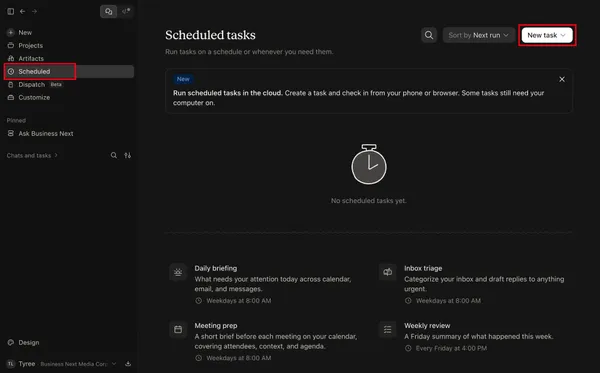The image size is (600, 373).
Task: Click the "No scheduled tasks yet." text
Action: pyautogui.click(x=368, y=200)
